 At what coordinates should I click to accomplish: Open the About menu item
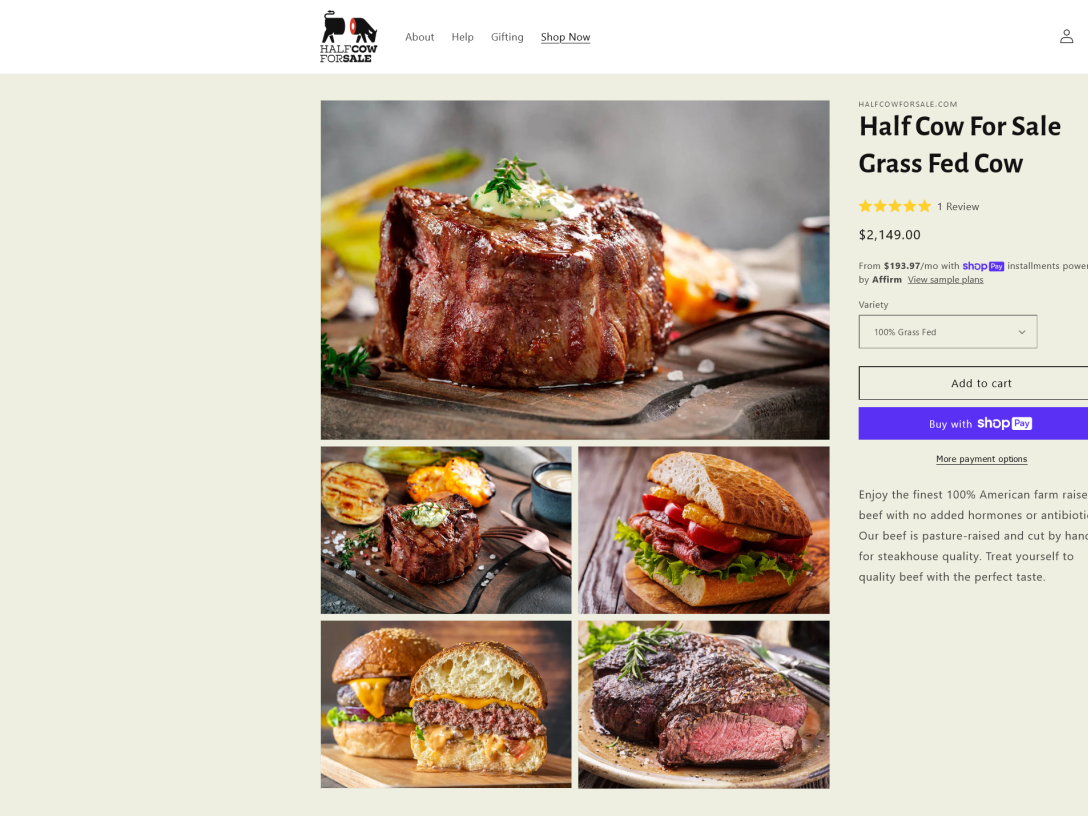coord(419,37)
